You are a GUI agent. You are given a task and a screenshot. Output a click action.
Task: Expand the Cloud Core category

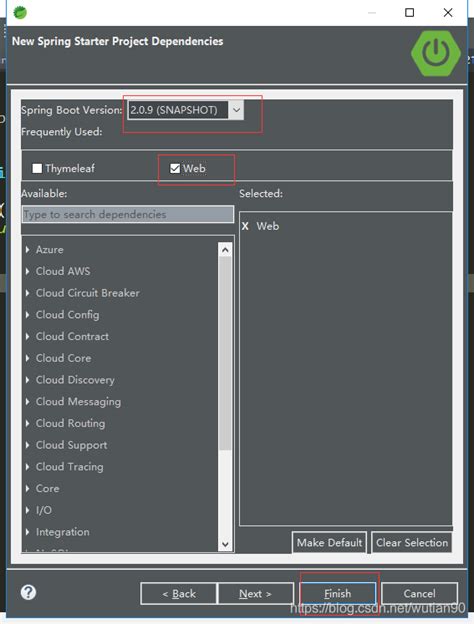point(27,358)
